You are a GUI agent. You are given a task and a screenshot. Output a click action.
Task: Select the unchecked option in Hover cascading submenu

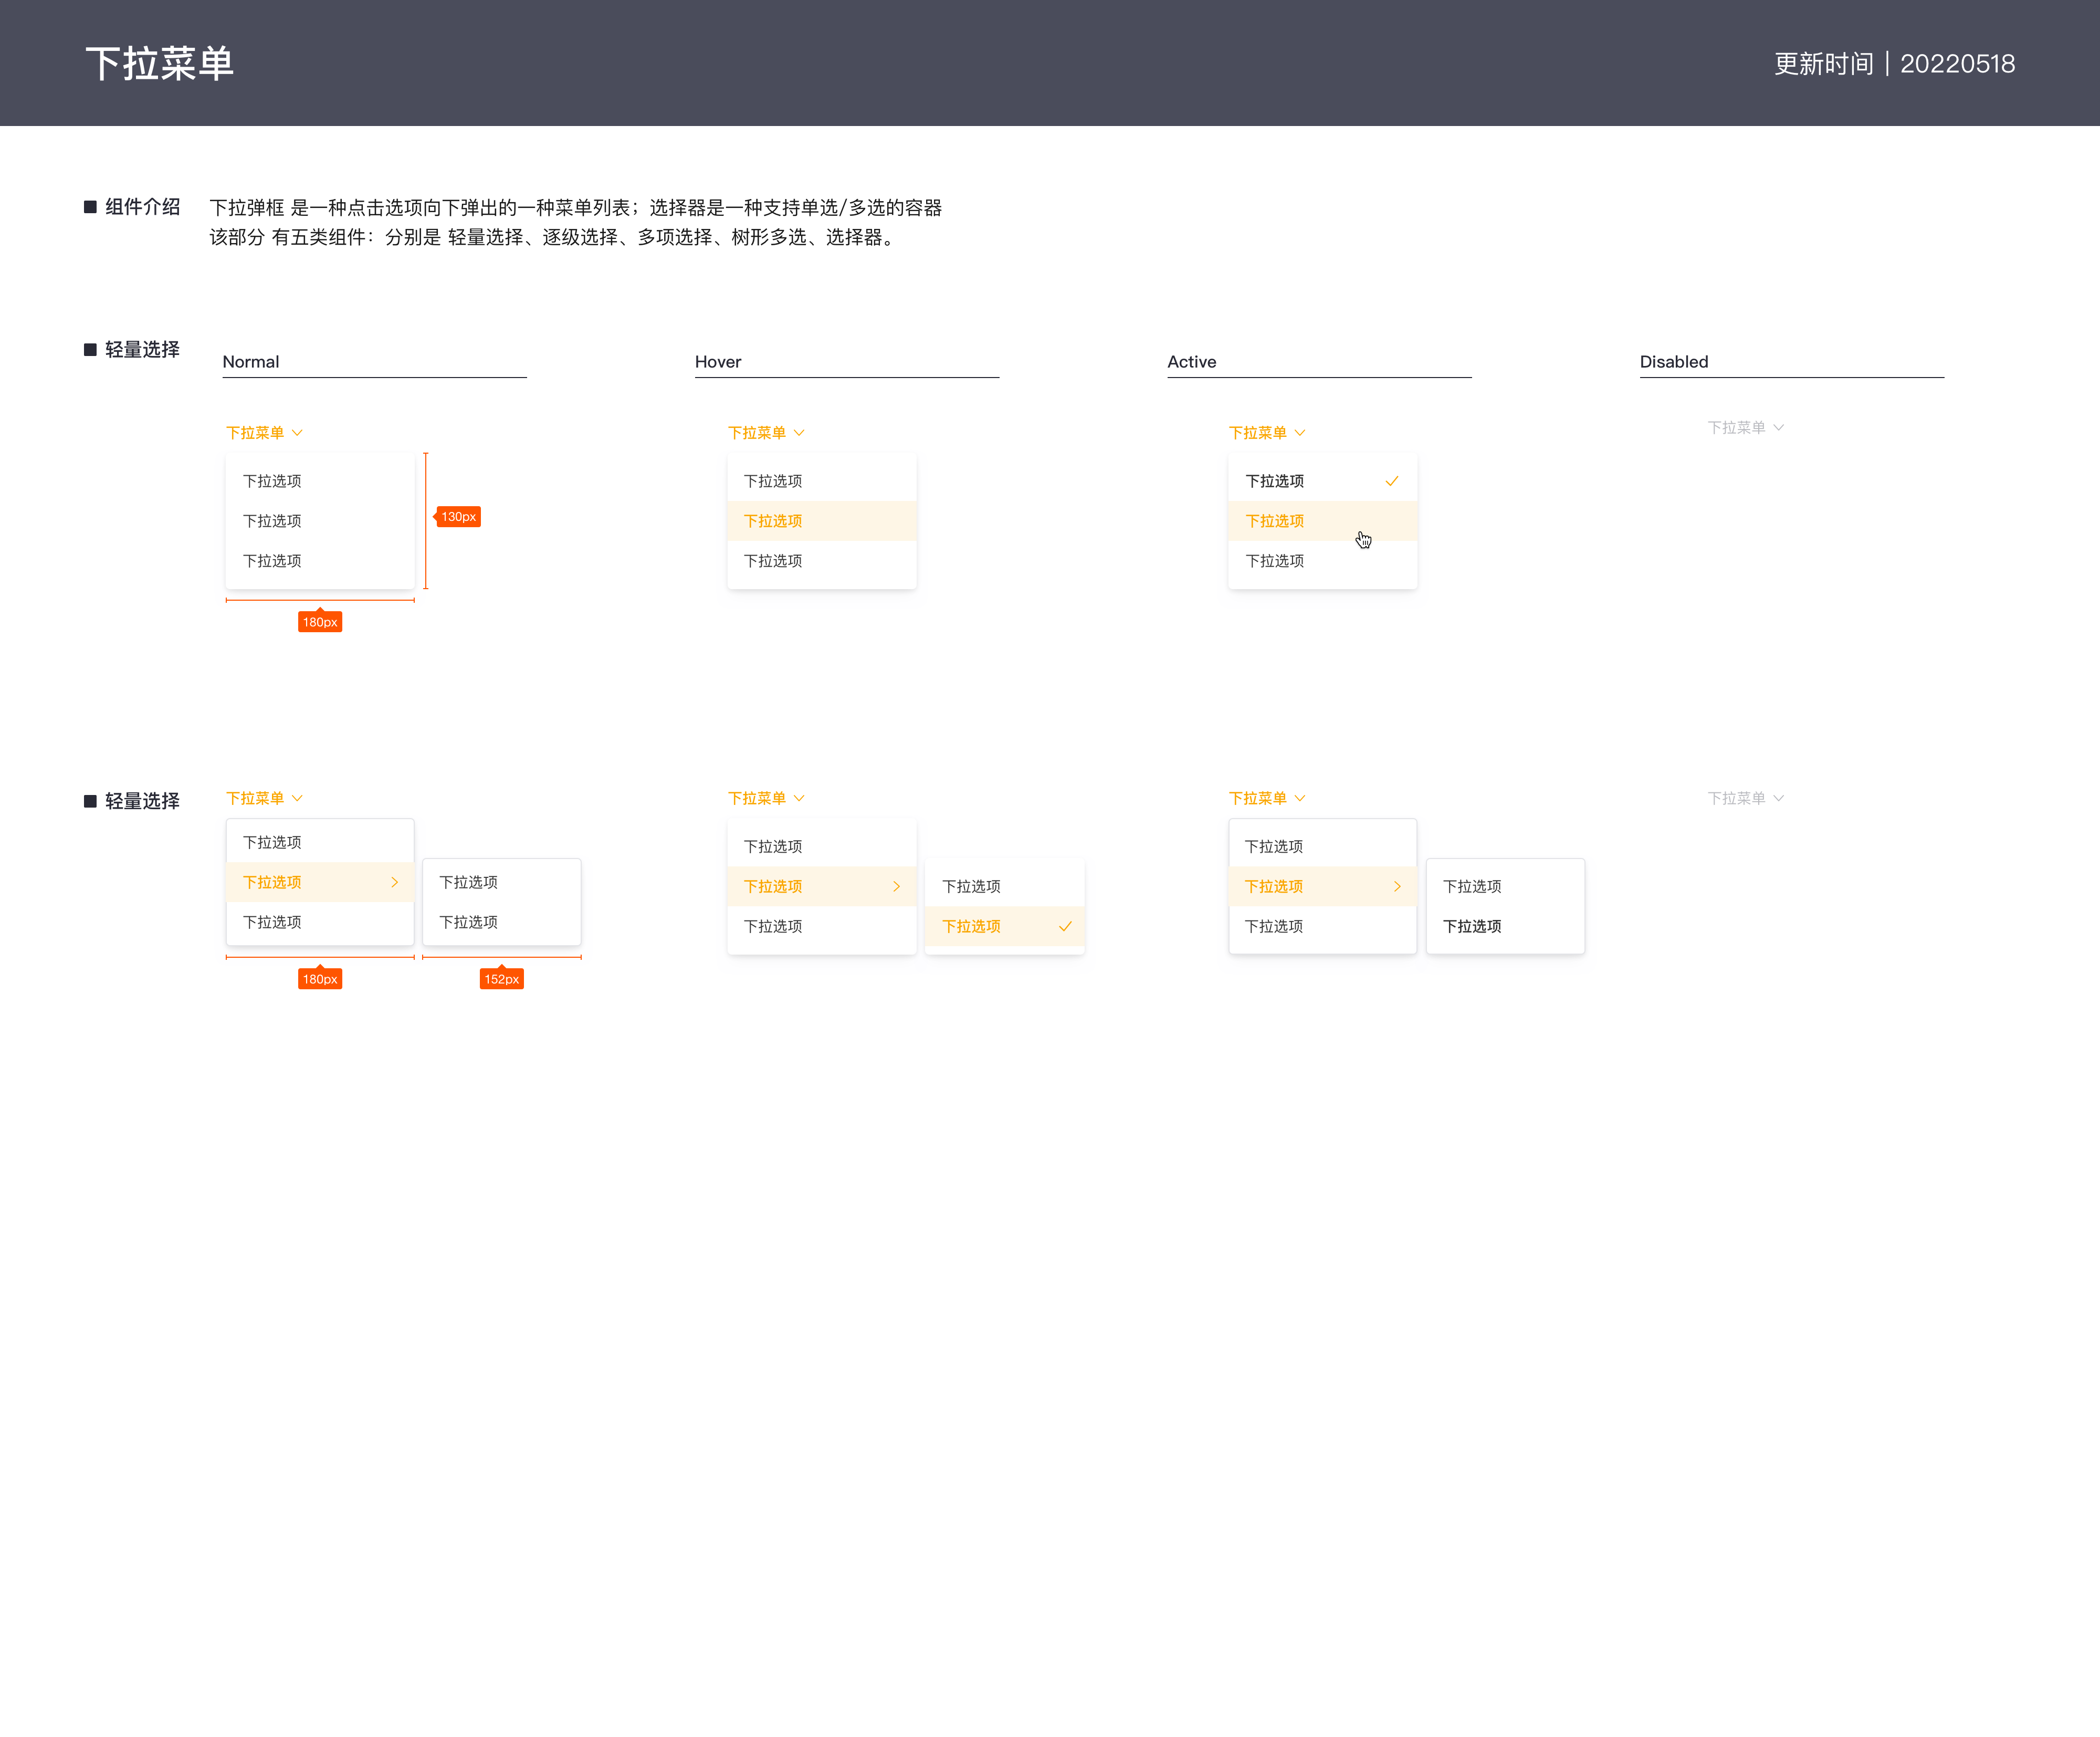1005,886
